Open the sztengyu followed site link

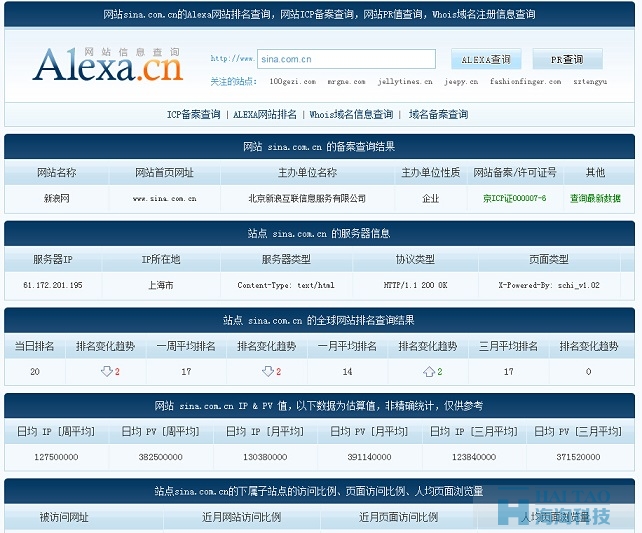590,81
